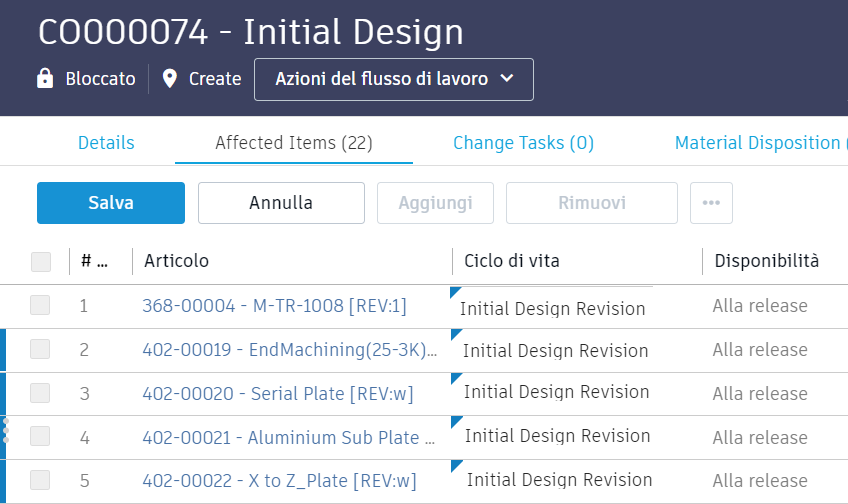Tick checkbox for X to Z_Plate row

40,480
